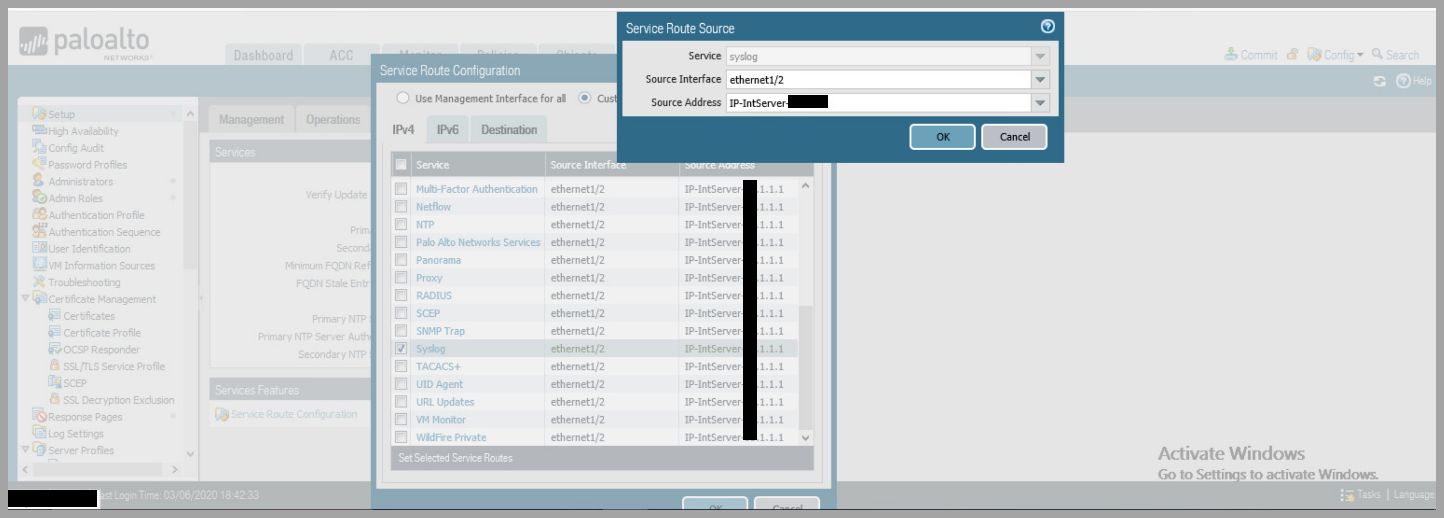Open the Source Interface dropdown arrow
The width and height of the screenshot is (1444, 518).
point(1041,80)
